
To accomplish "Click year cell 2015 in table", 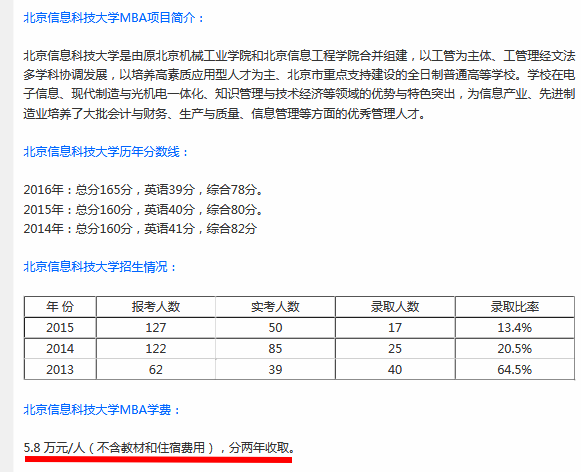I will [60, 328].
